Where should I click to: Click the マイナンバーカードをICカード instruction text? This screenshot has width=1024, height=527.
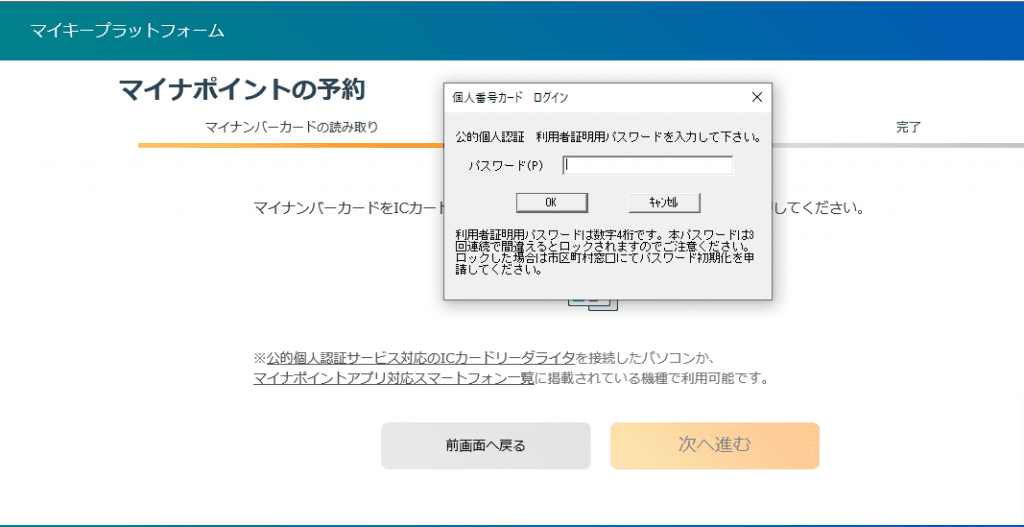tap(347, 209)
